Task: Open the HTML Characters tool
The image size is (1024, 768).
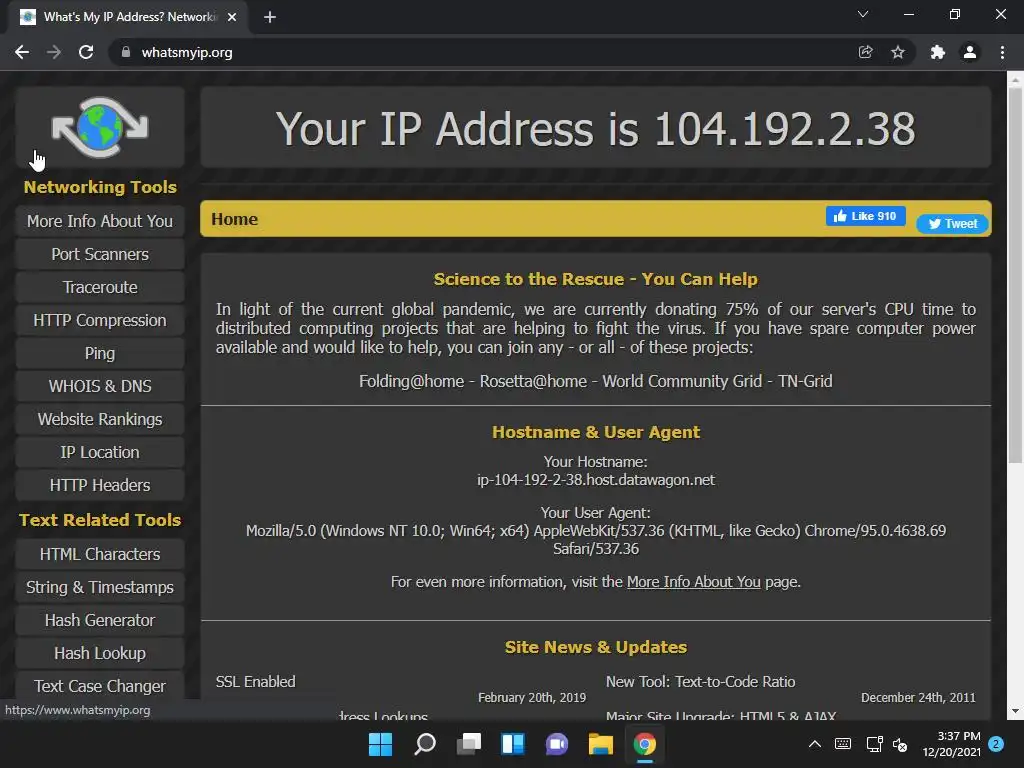Action: point(100,554)
